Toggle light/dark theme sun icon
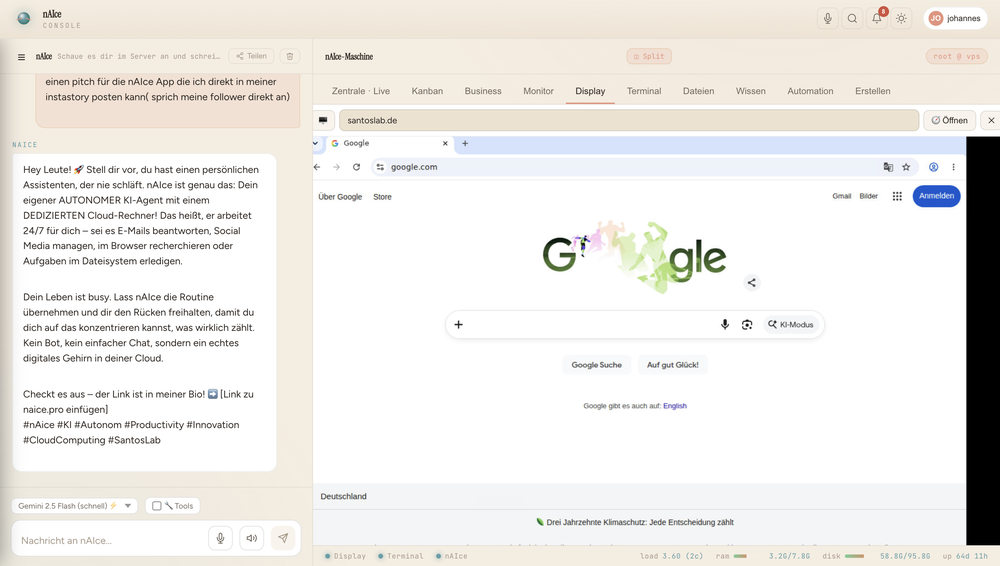 [x=901, y=19]
